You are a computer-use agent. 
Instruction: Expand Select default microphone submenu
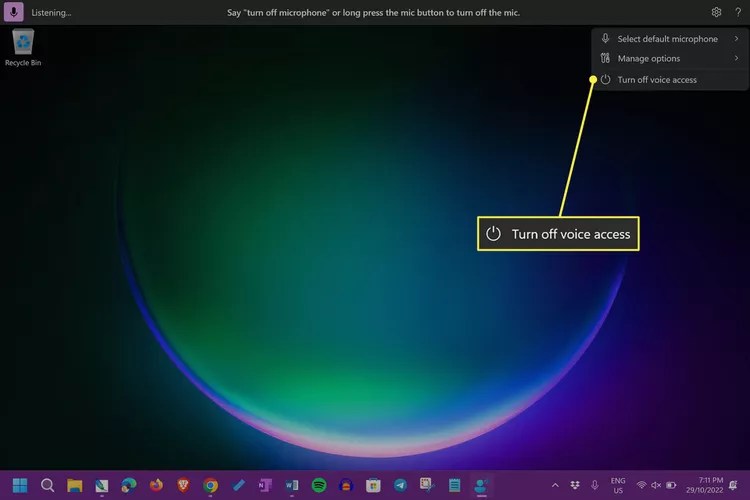[670, 39]
